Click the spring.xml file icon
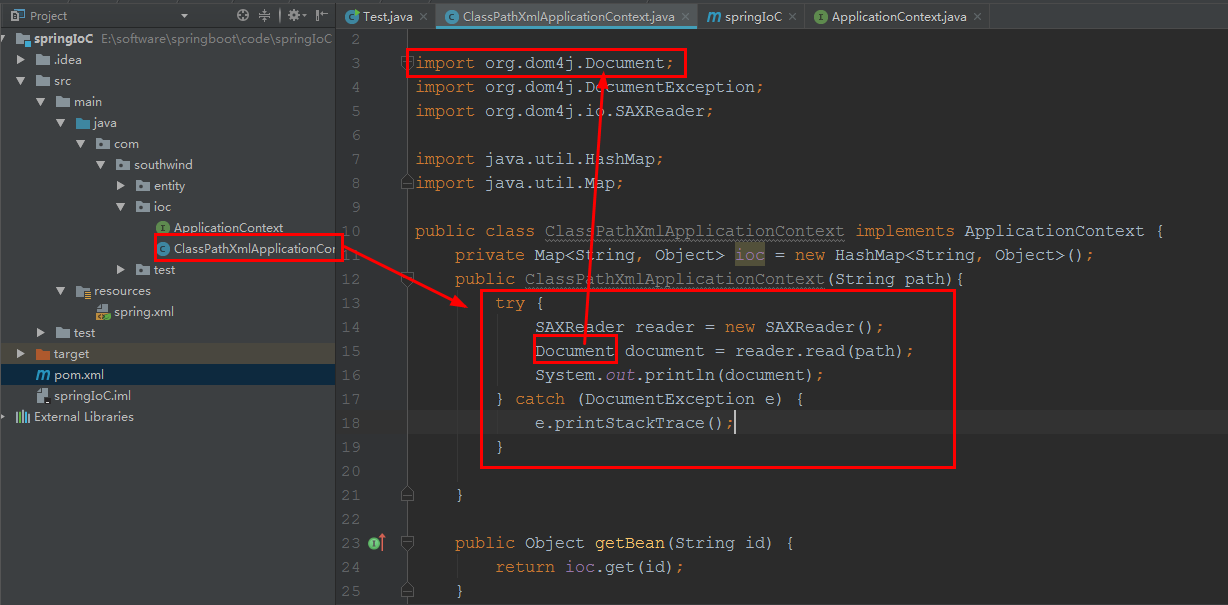This screenshot has width=1228, height=605. coord(102,312)
